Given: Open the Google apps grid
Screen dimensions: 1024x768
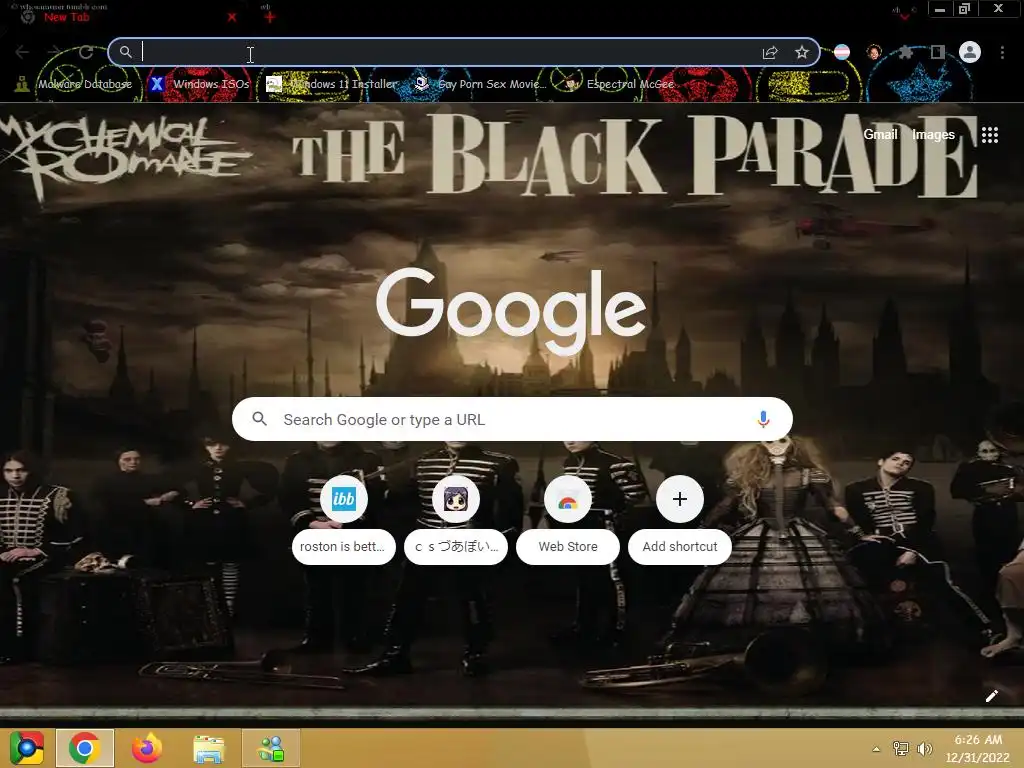Looking at the screenshot, I should click(990, 135).
